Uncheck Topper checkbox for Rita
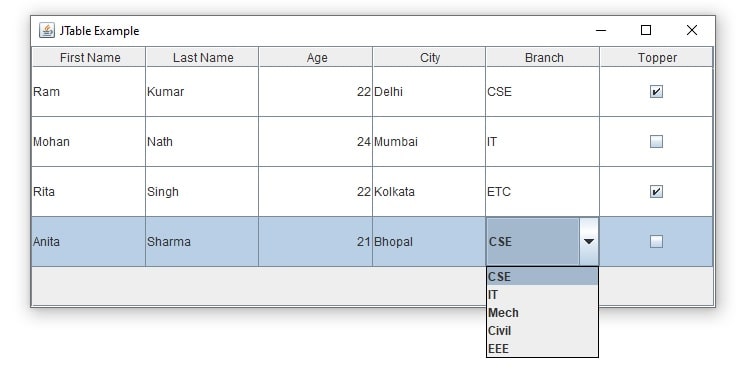 point(656,192)
